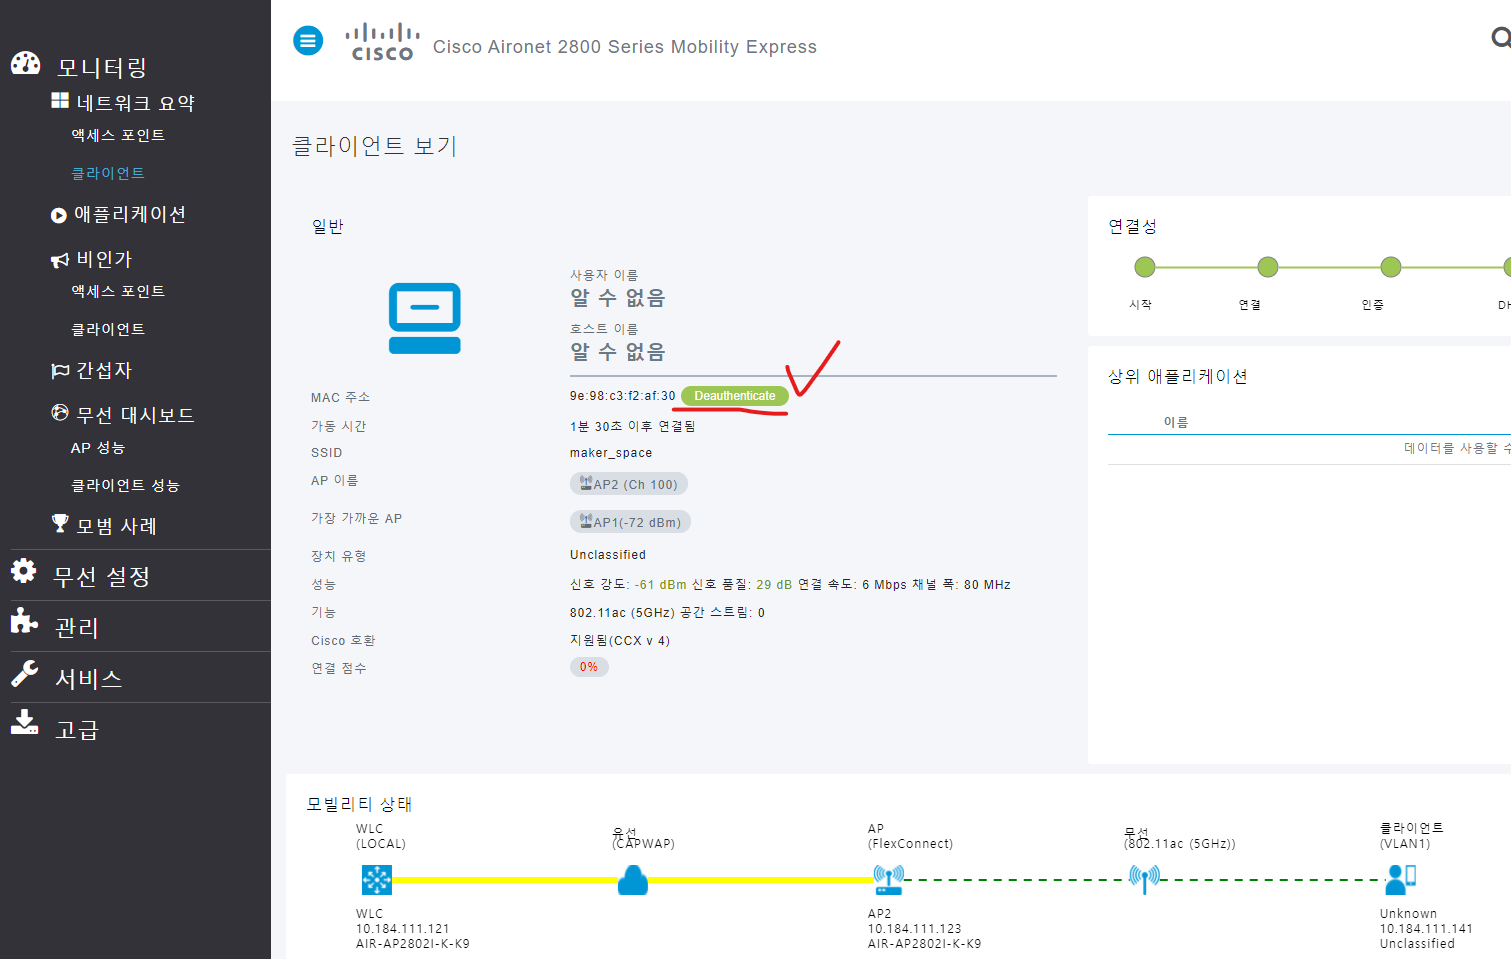The image size is (1511, 959).
Task: Click the AP2 FlexConnect access point icon
Action: point(888,880)
